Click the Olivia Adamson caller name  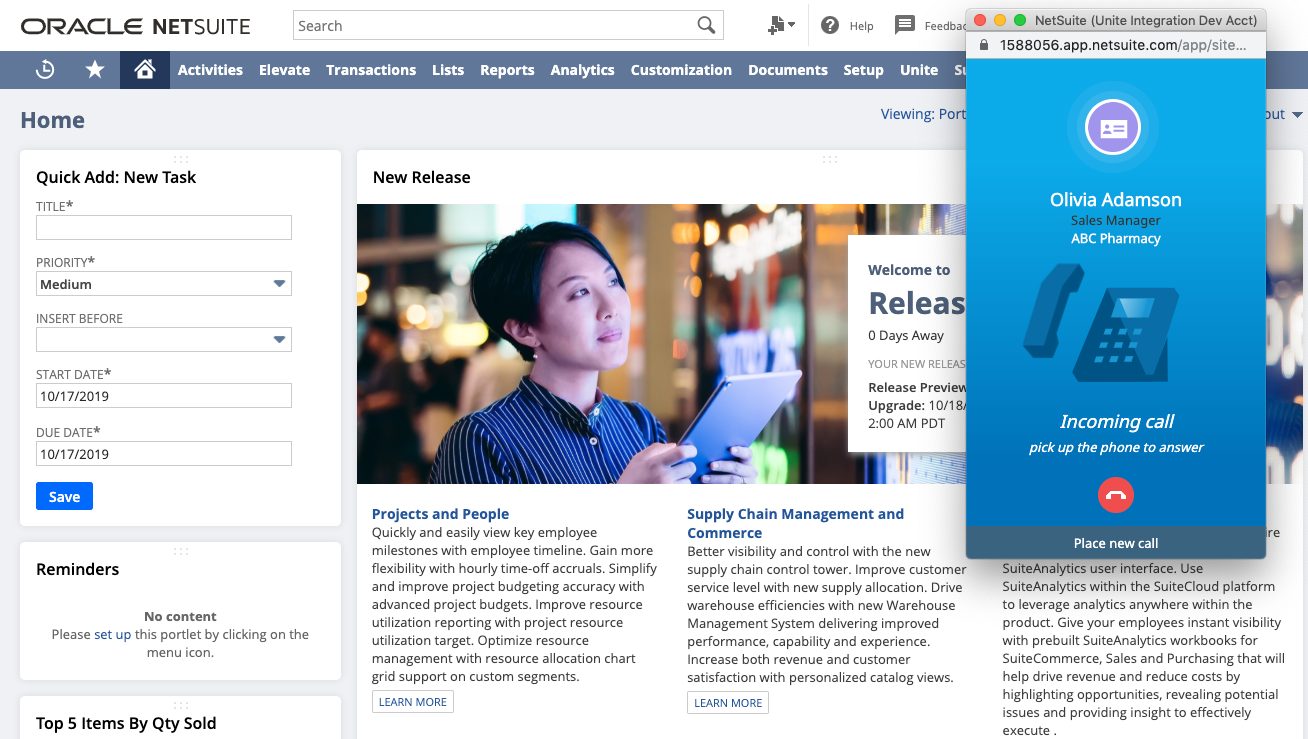[x=1116, y=200]
